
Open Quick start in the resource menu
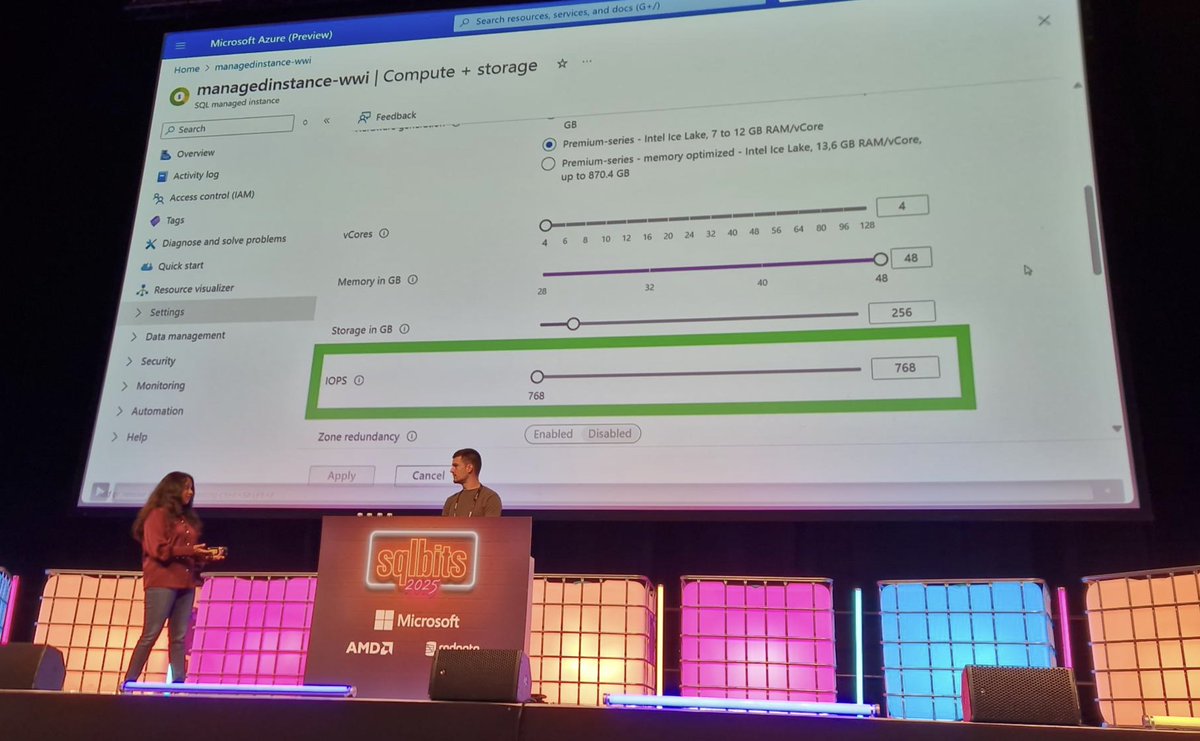tap(181, 266)
